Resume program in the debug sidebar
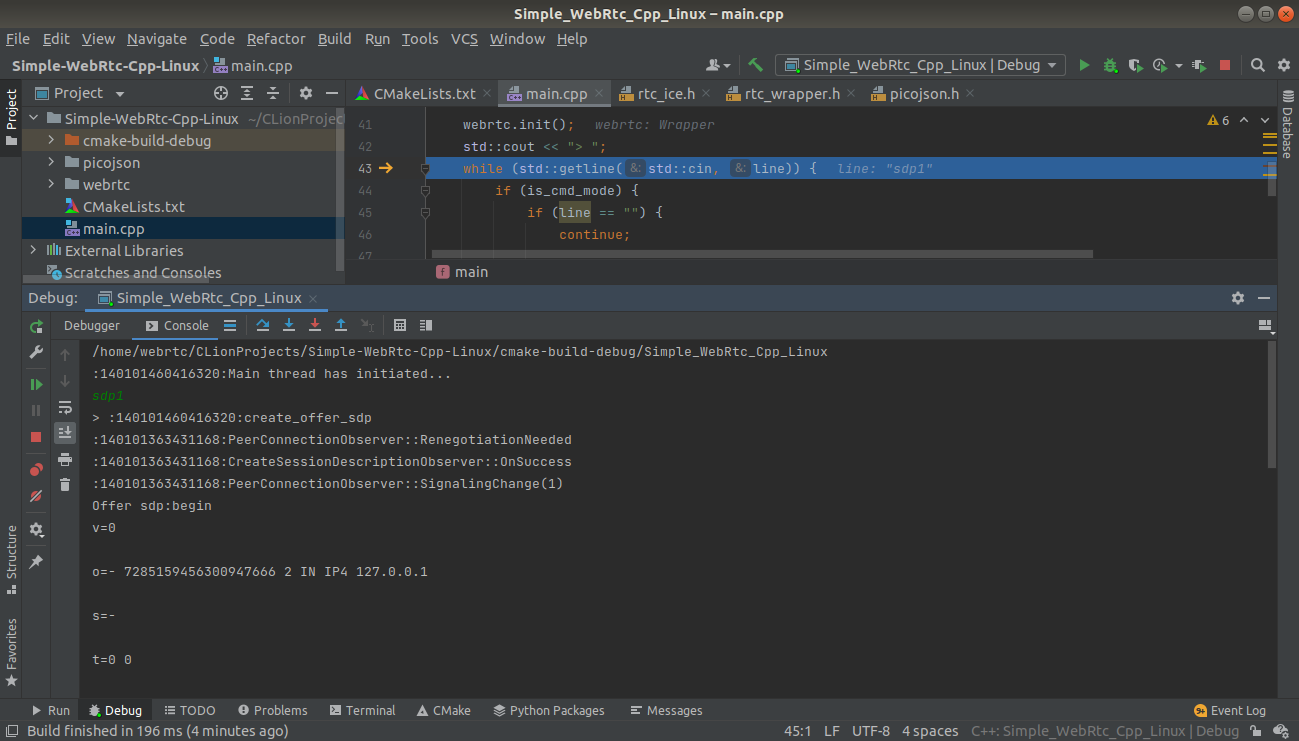Screen dimensions: 1299x741 pos(36,384)
